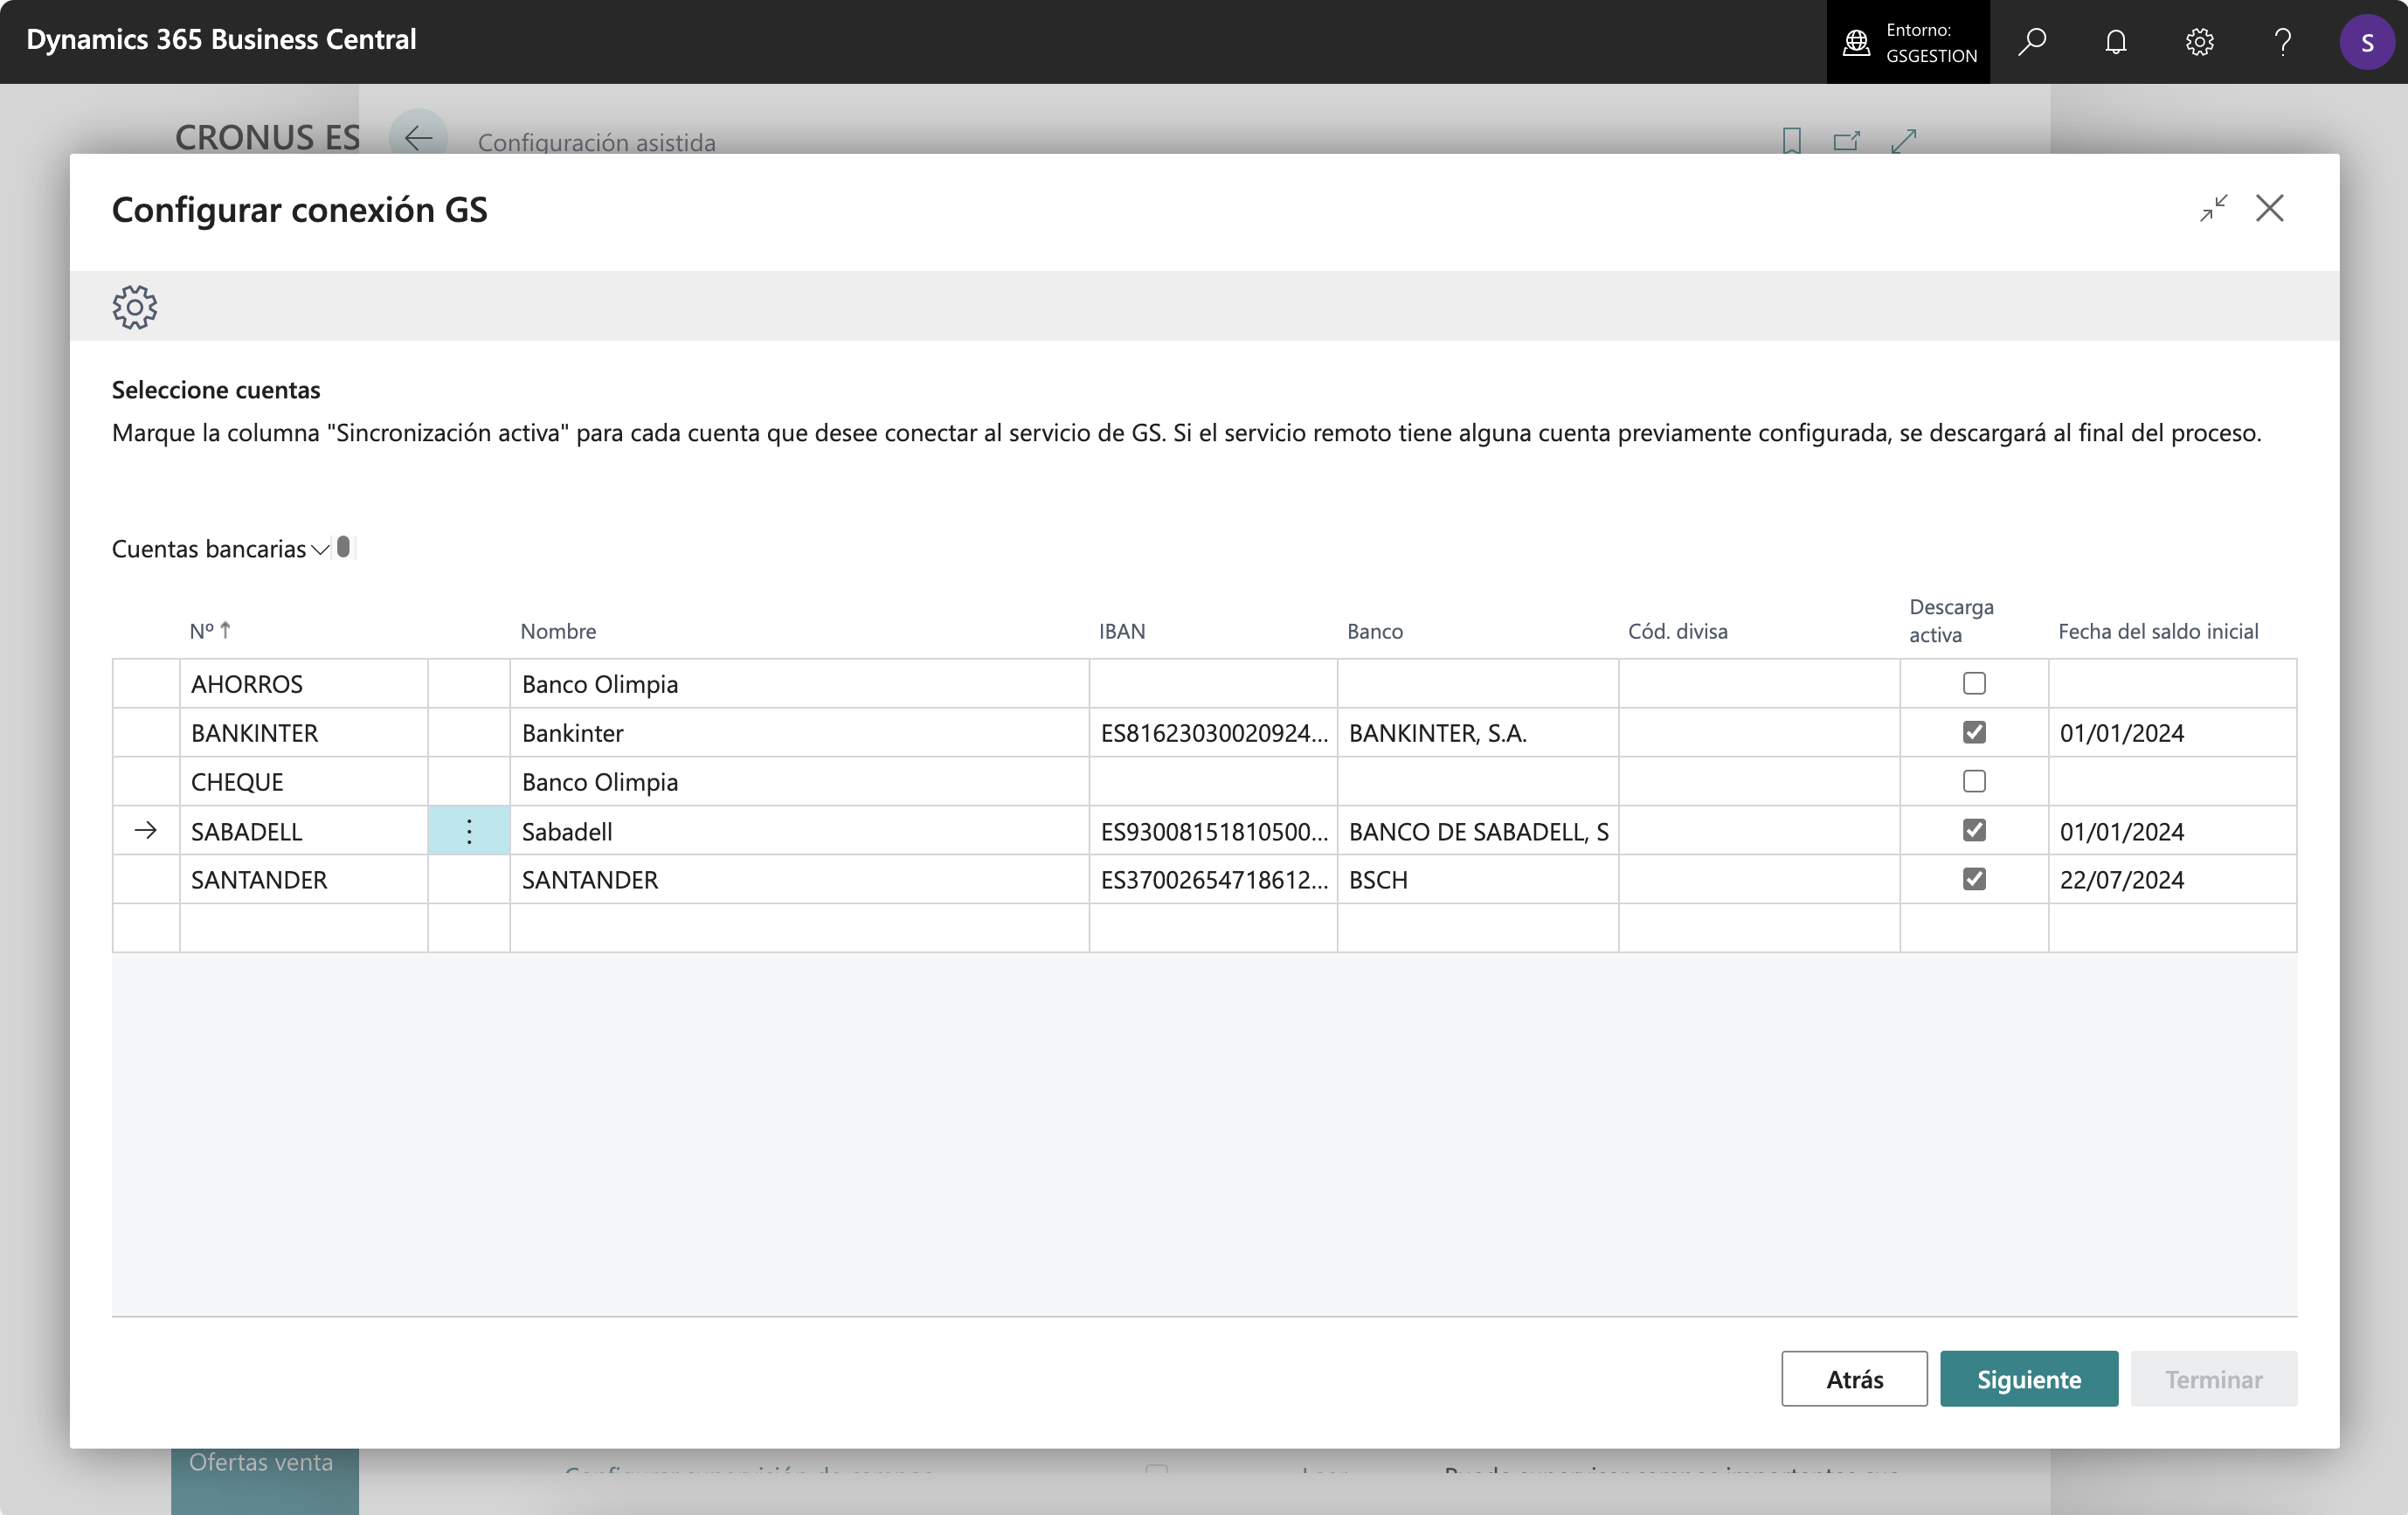Image resolution: width=2408 pixels, height=1515 pixels.
Task: Click the Siguiente button
Action: pyautogui.click(x=2029, y=1379)
